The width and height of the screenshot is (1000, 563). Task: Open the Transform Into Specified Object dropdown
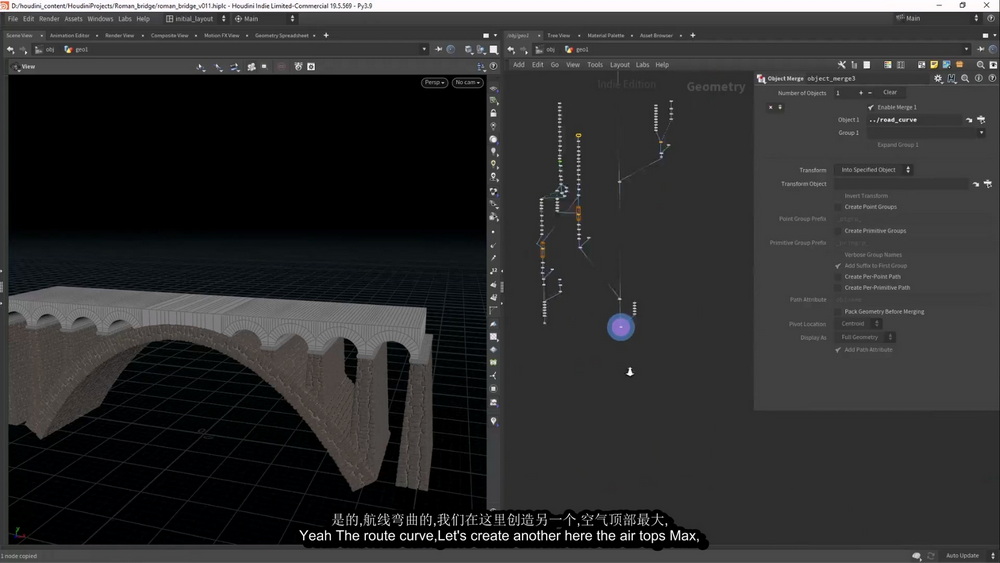pos(874,170)
